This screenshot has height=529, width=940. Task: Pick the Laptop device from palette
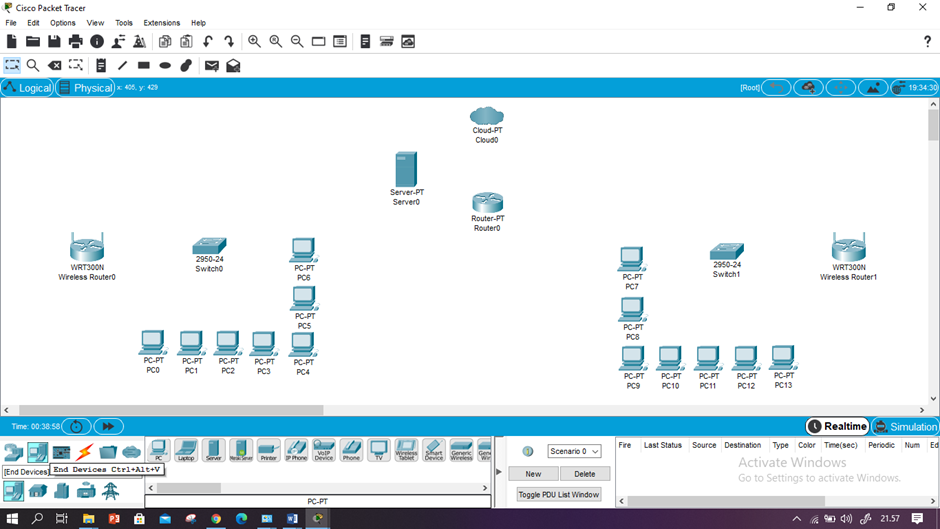click(x=186, y=450)
